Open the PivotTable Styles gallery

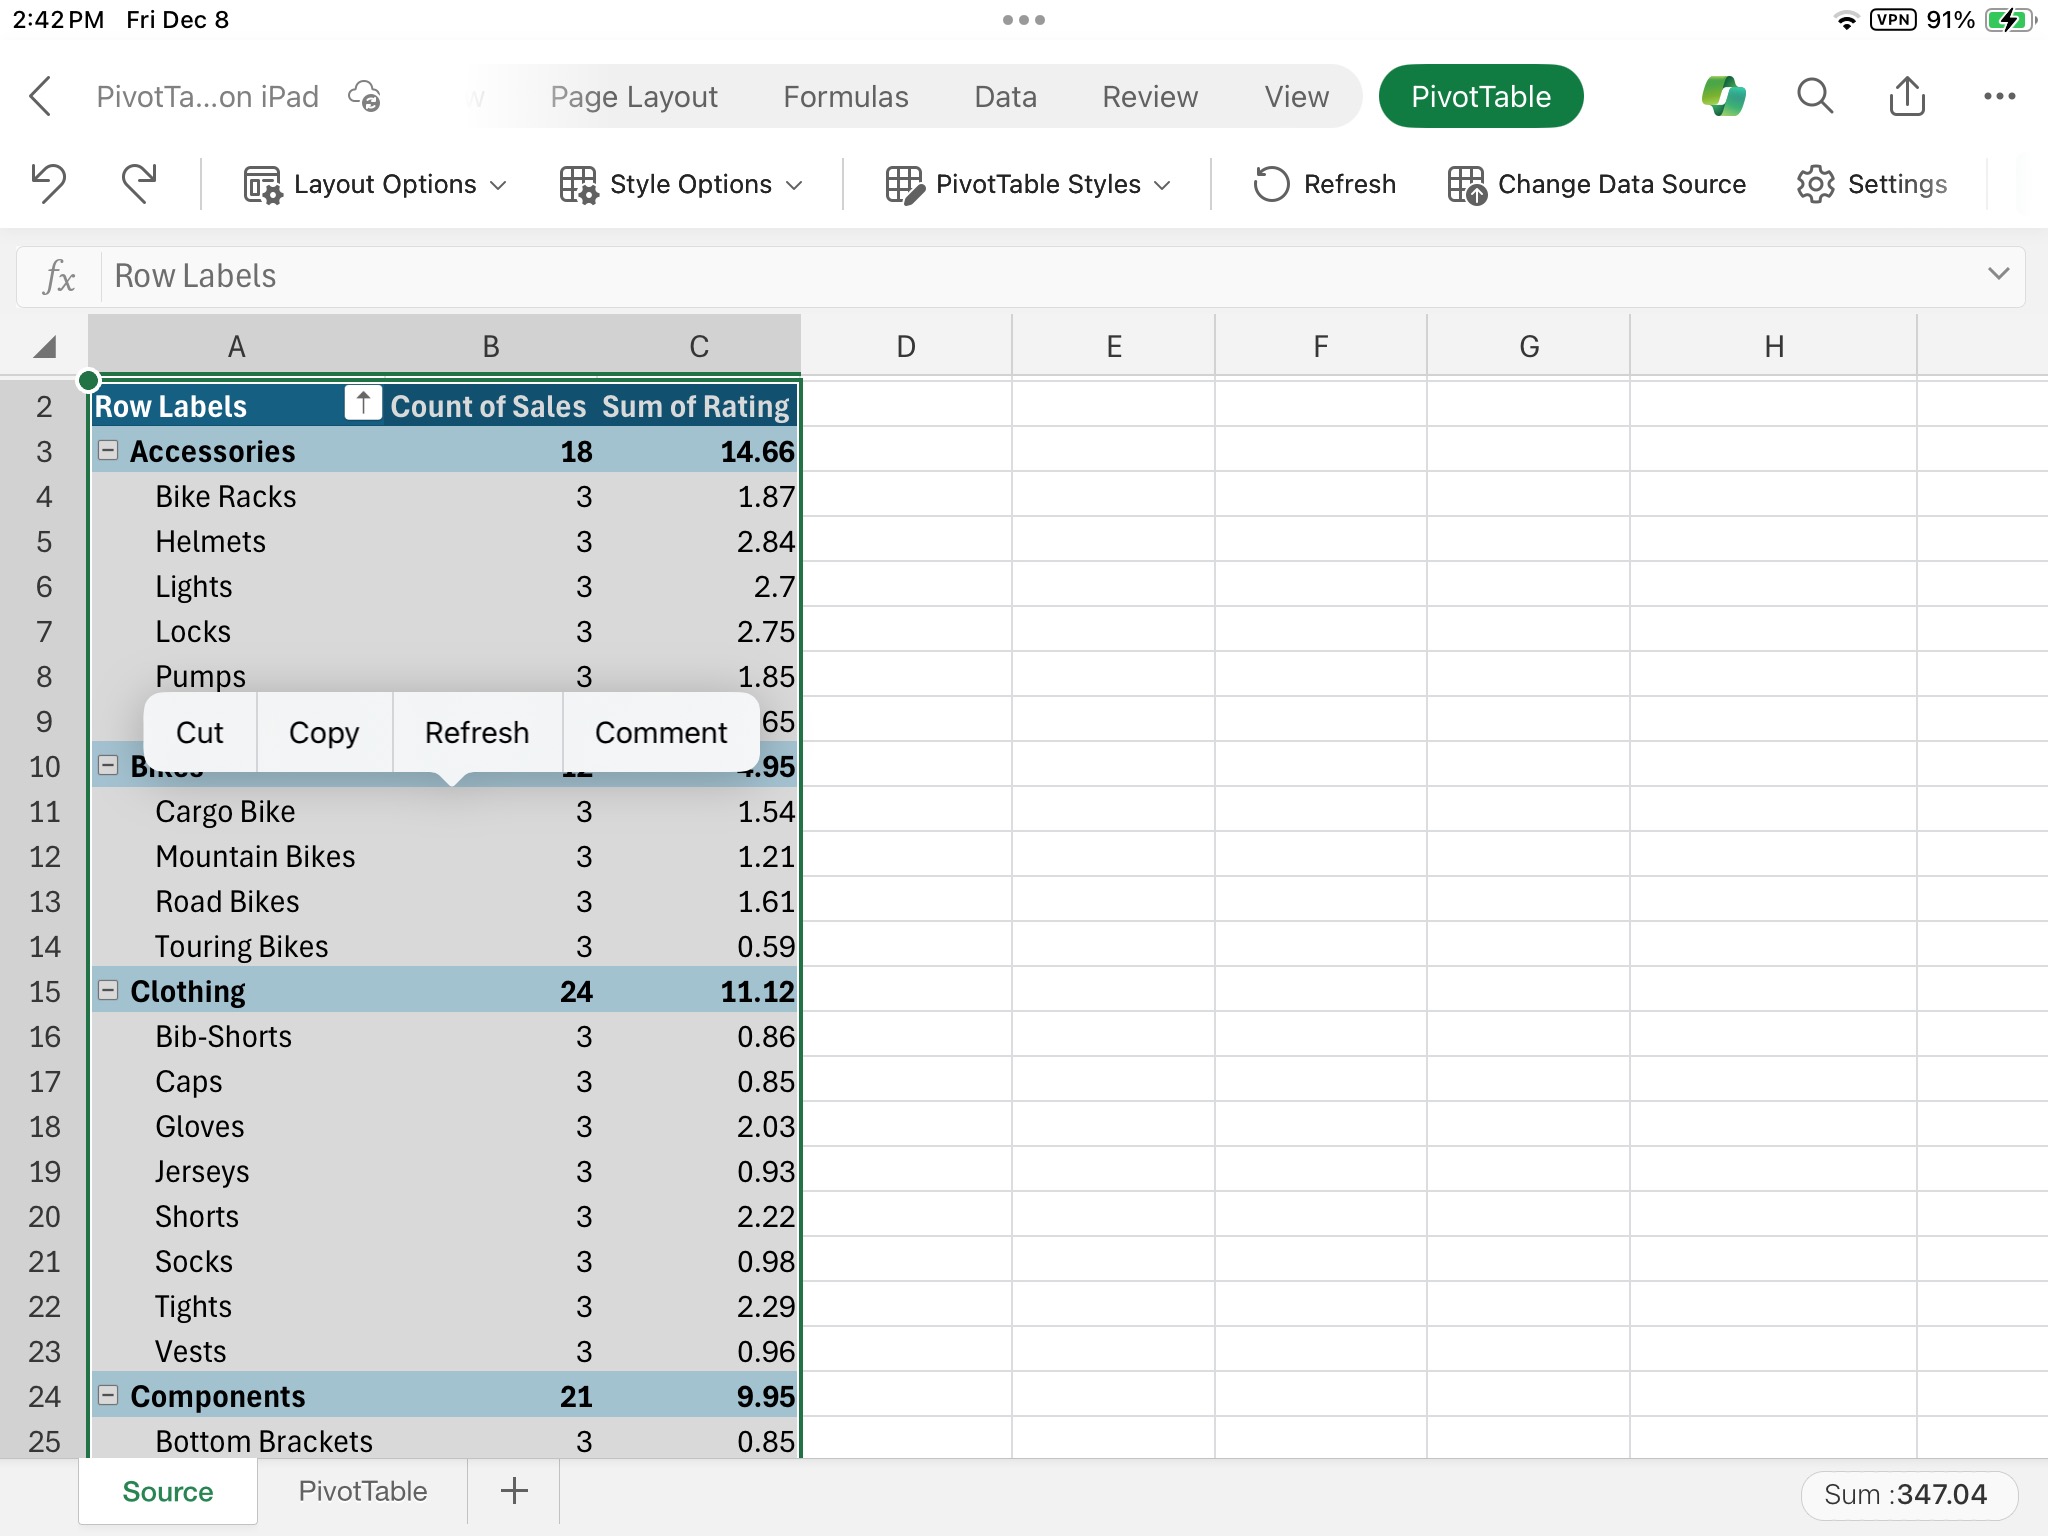[x=1028, y=183]
